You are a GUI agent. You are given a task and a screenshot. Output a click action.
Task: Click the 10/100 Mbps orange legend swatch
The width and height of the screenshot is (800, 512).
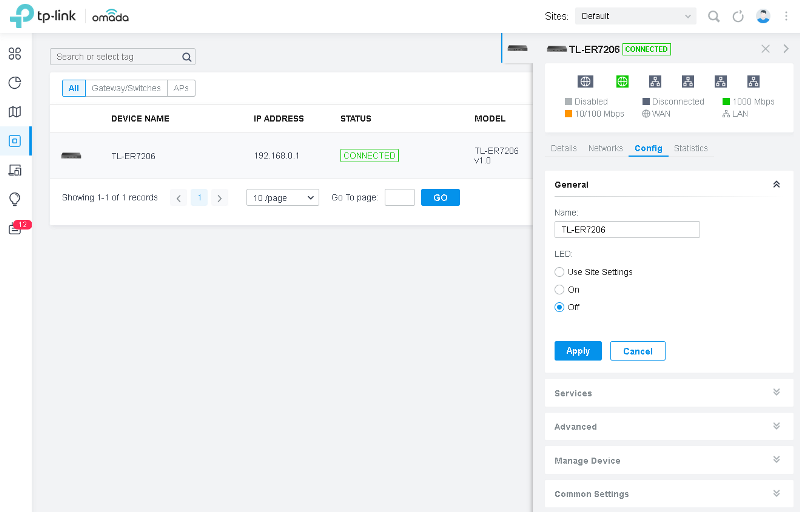tap(568, 114)
